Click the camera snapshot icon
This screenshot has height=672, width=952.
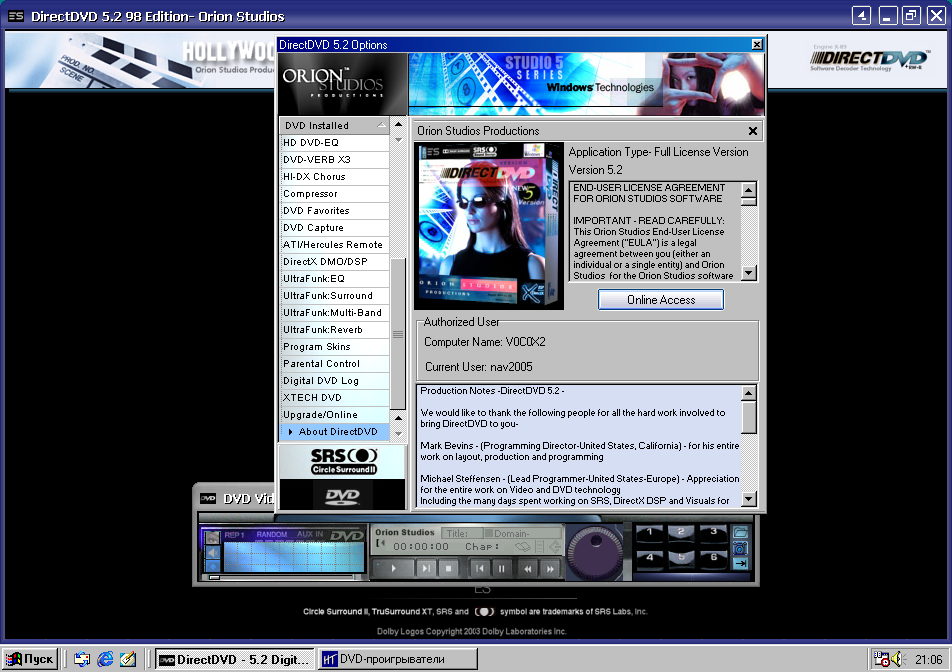tap(740, 549)
